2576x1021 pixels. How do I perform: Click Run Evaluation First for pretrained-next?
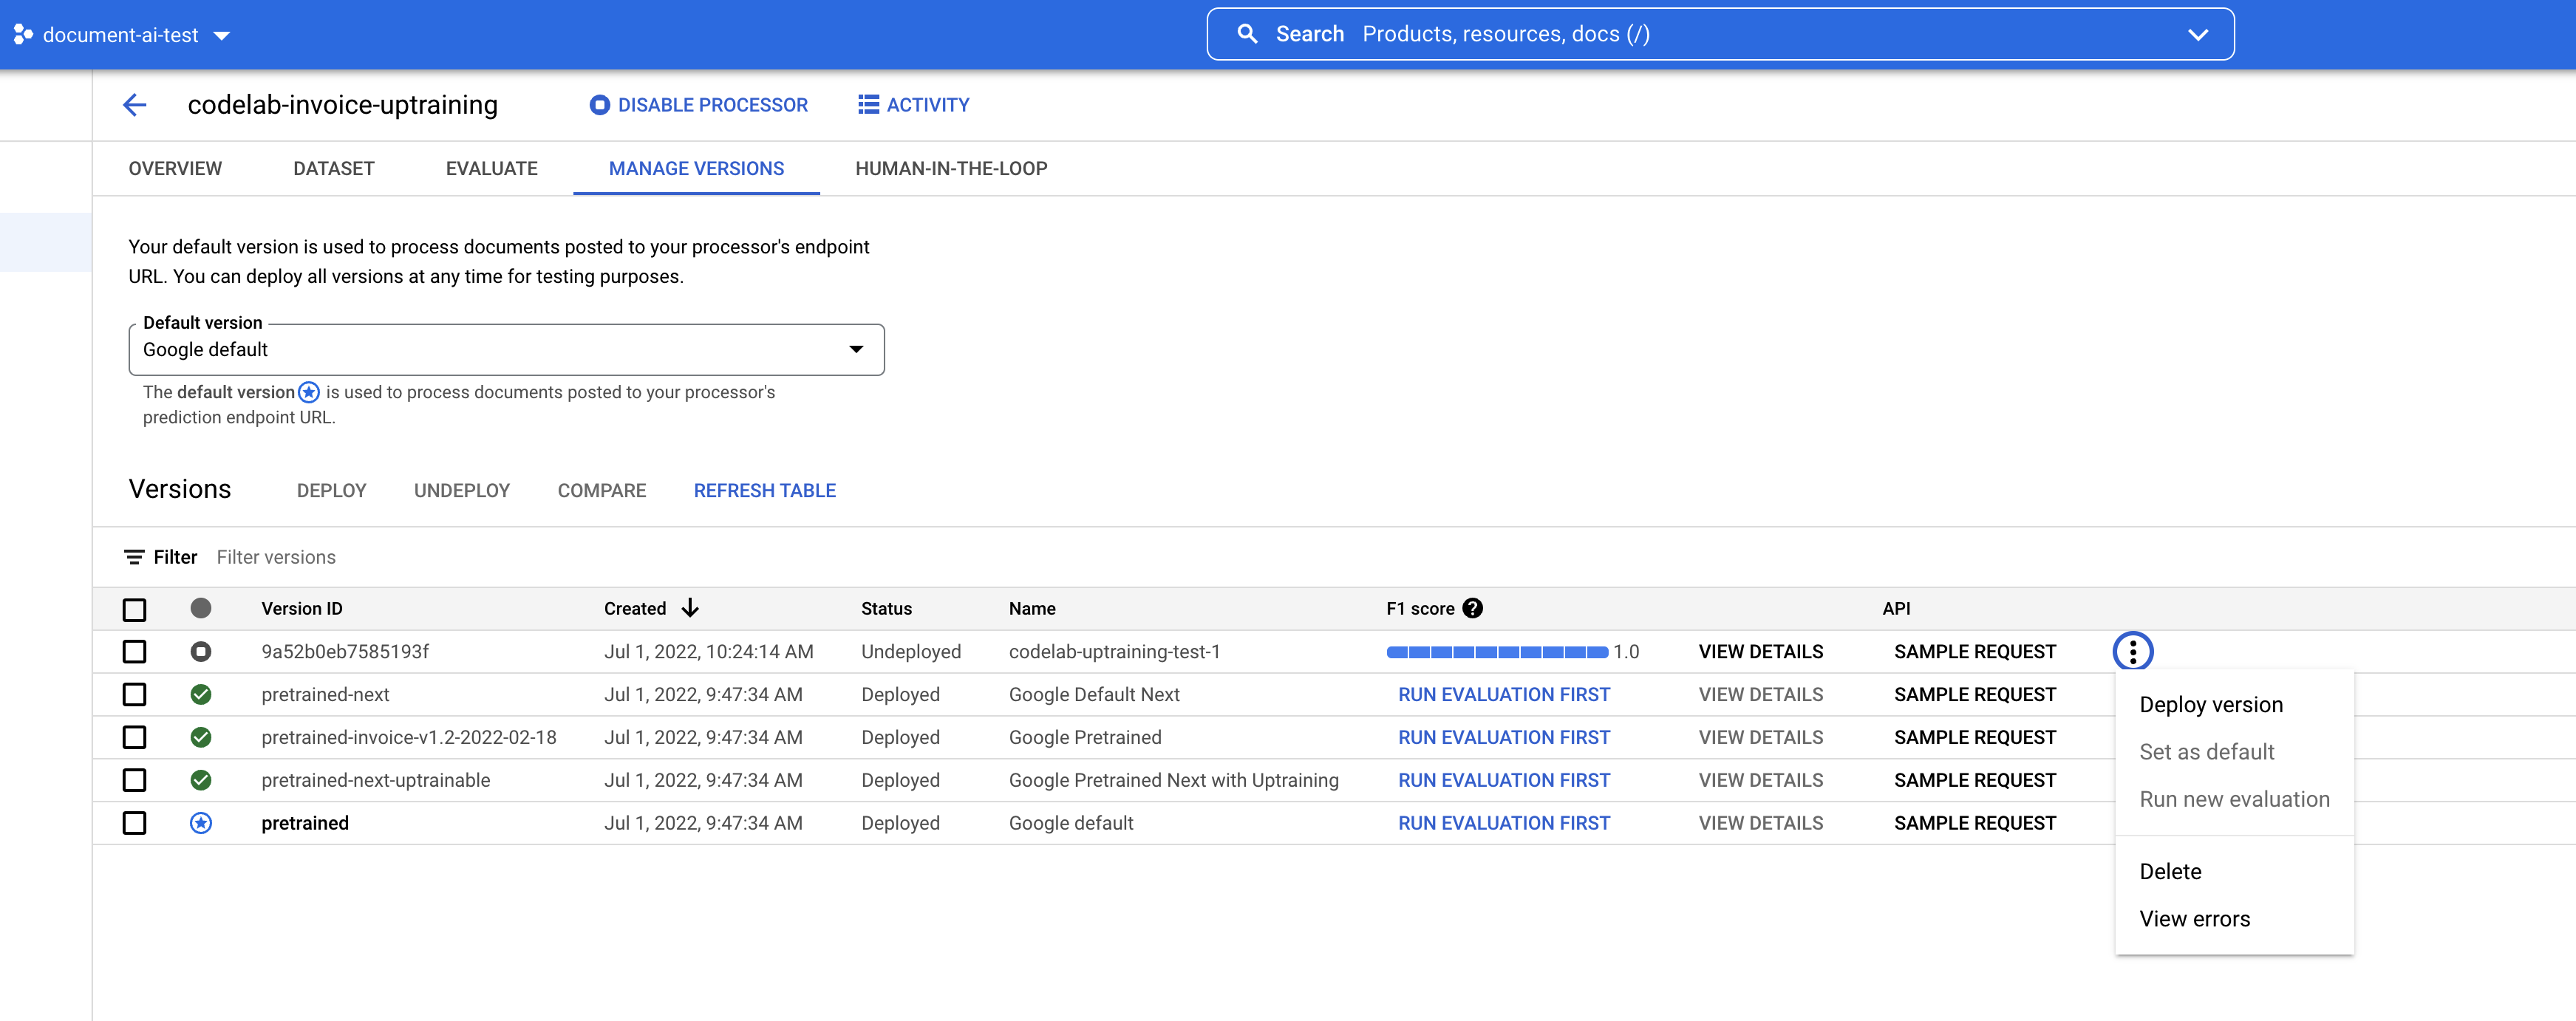(1503, 695)
